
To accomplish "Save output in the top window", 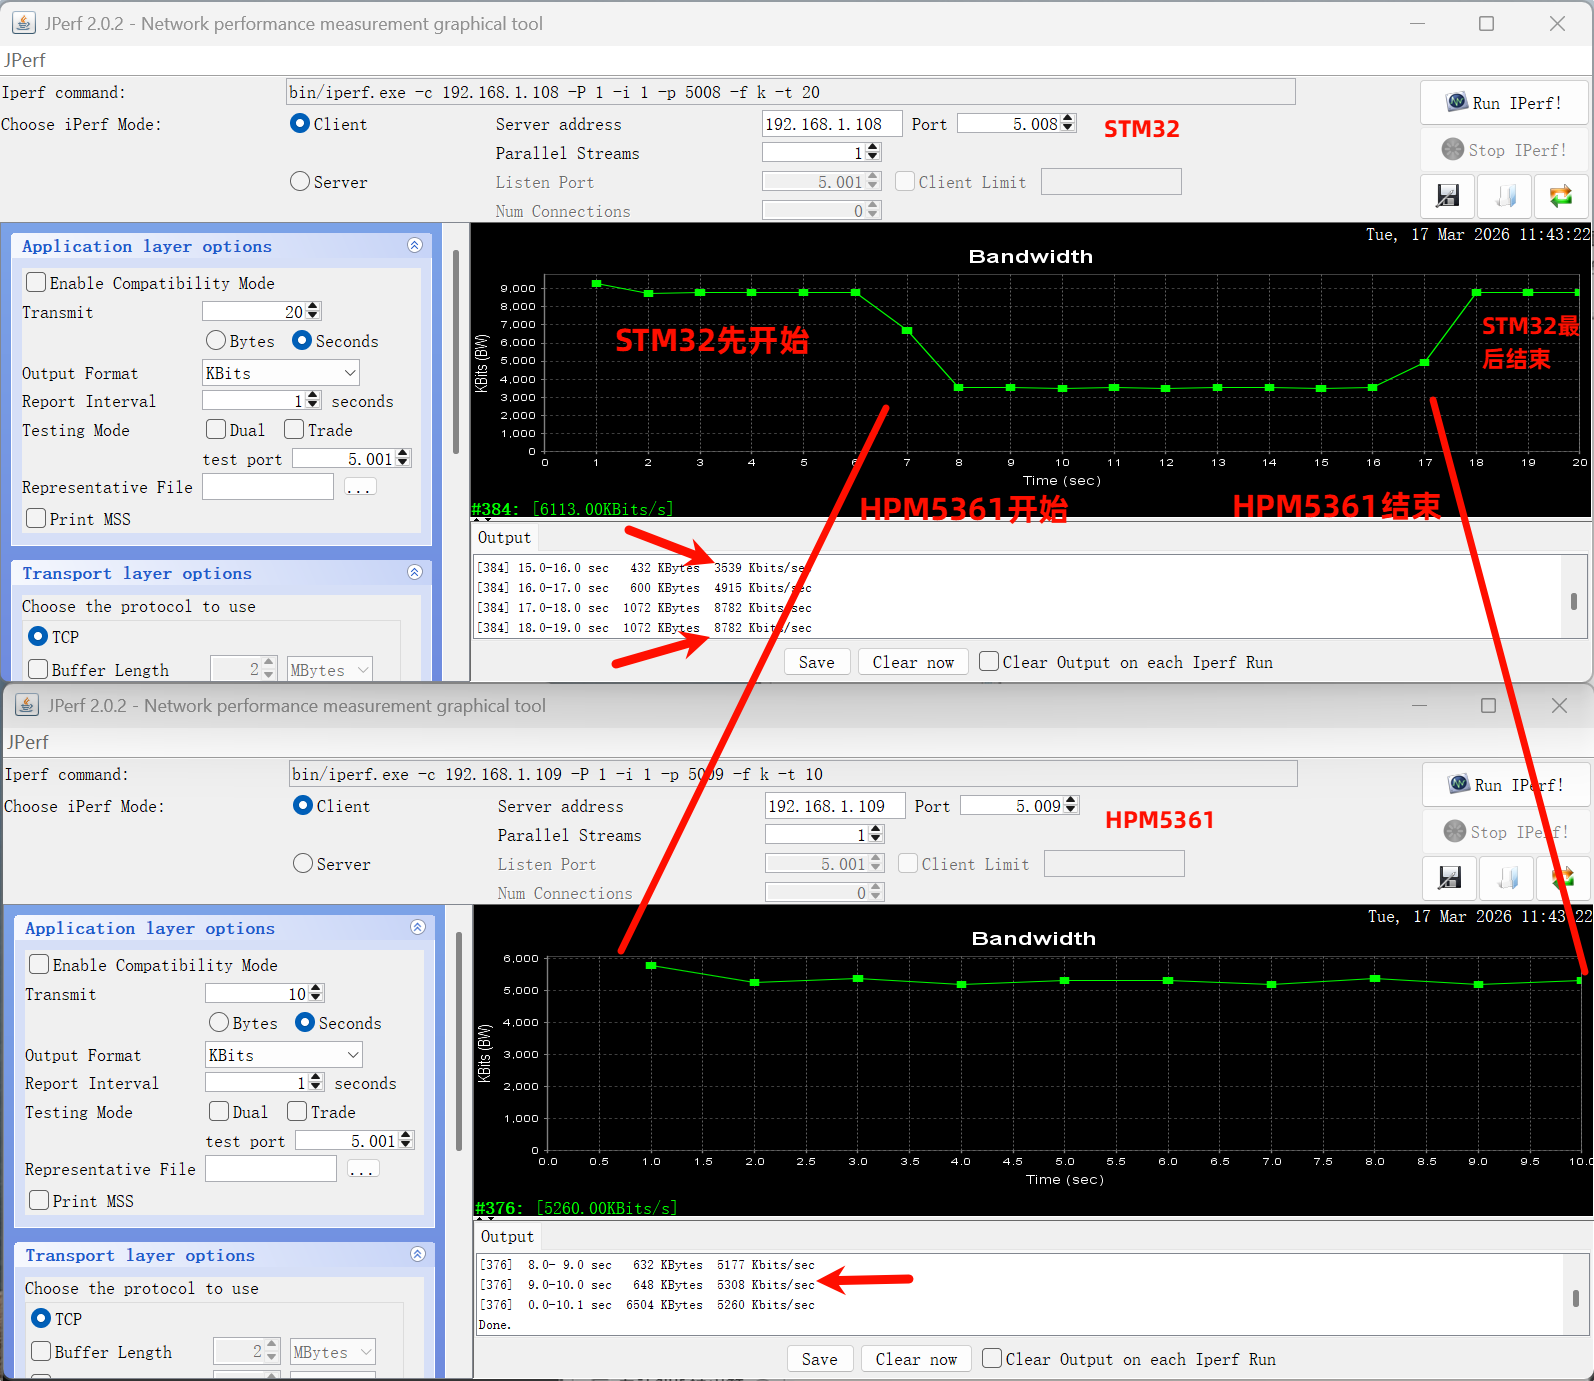I will (817, 662).
